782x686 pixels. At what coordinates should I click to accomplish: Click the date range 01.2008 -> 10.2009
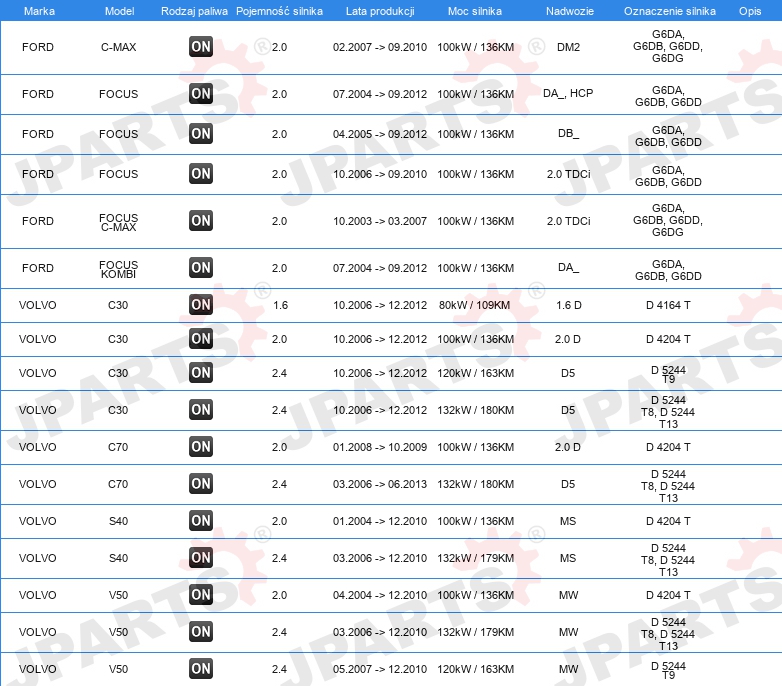click(x=380, y=447)
